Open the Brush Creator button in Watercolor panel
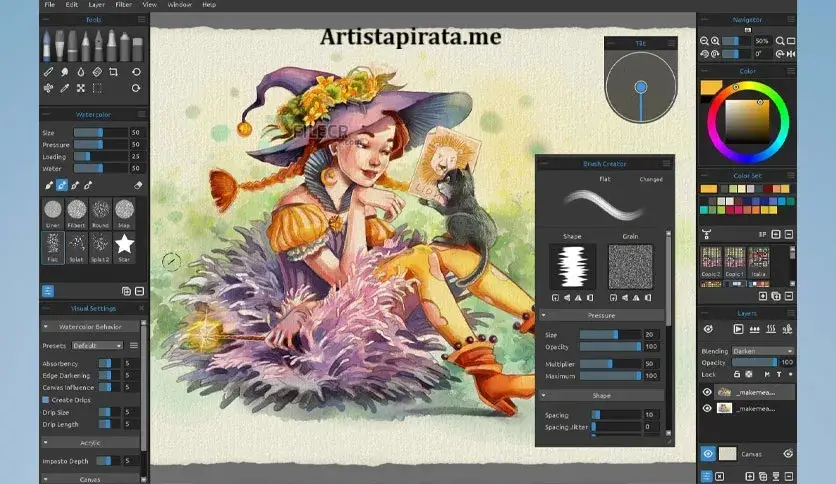 [x=48, y=291]
